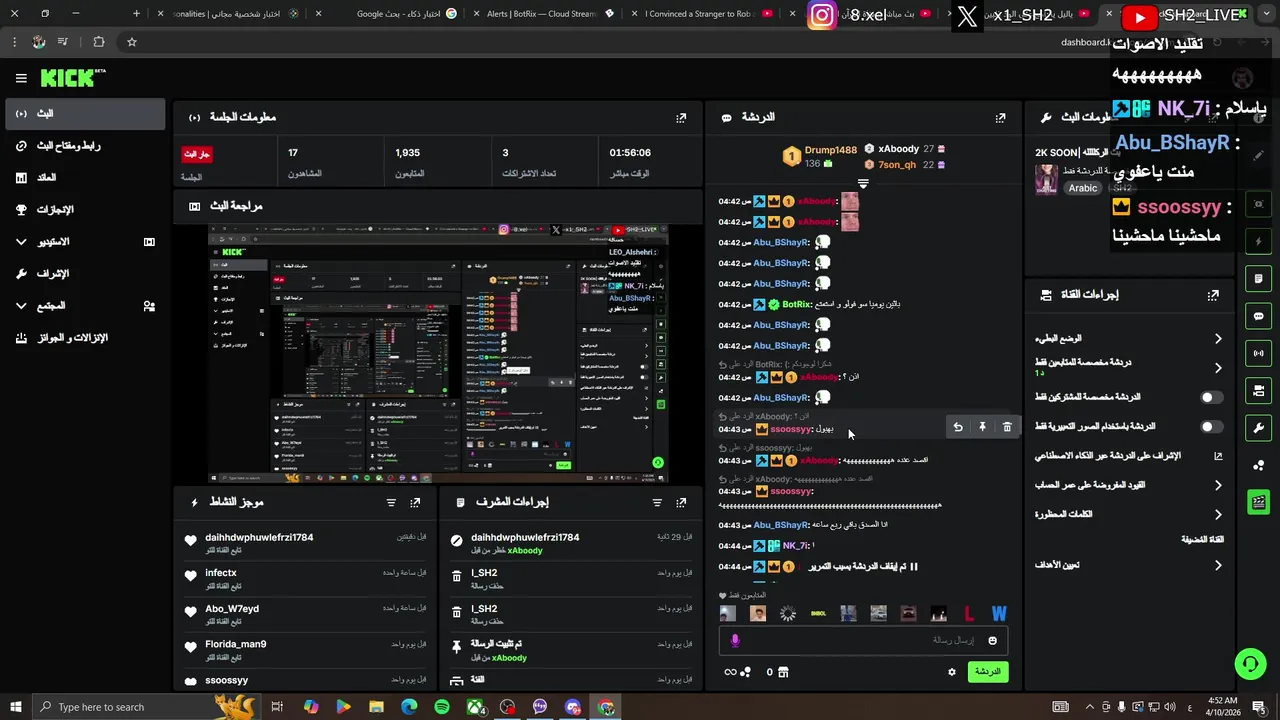
Task: Open the stream URL and key sidebar item
Action: [85, 146]
